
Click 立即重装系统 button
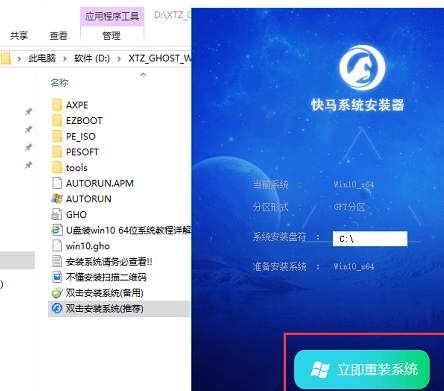(362, 370)
